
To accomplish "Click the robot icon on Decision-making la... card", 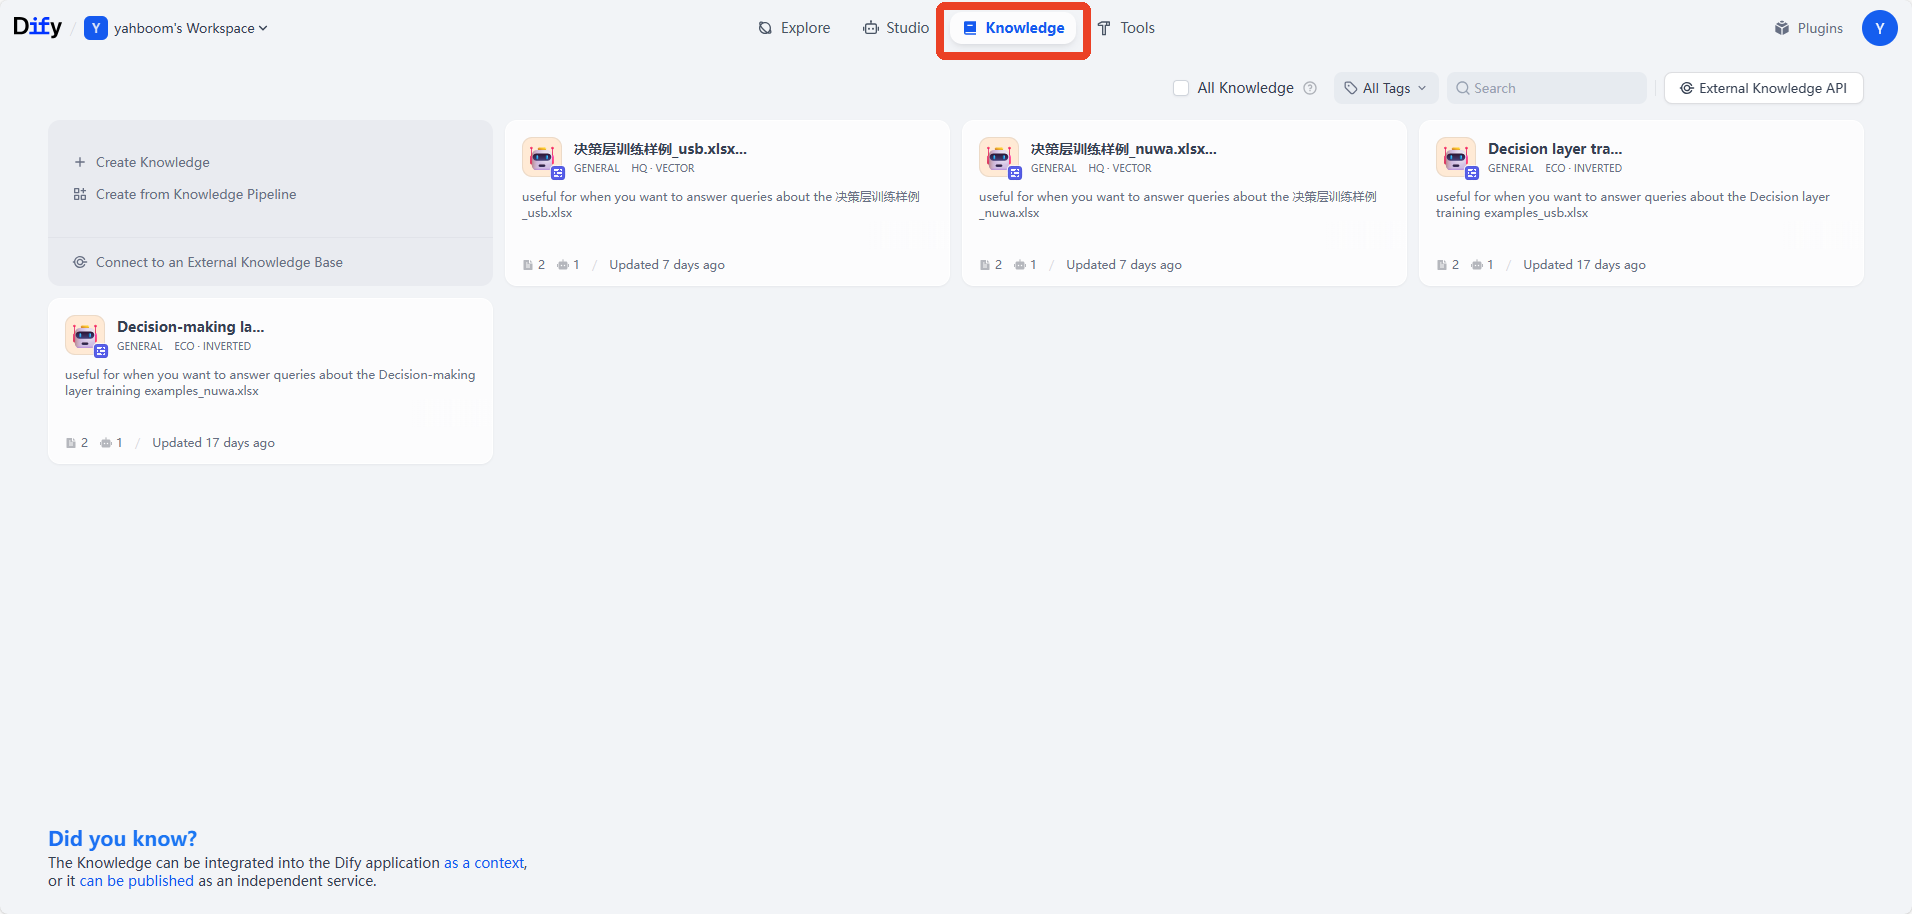I will (x=85, y=335).
